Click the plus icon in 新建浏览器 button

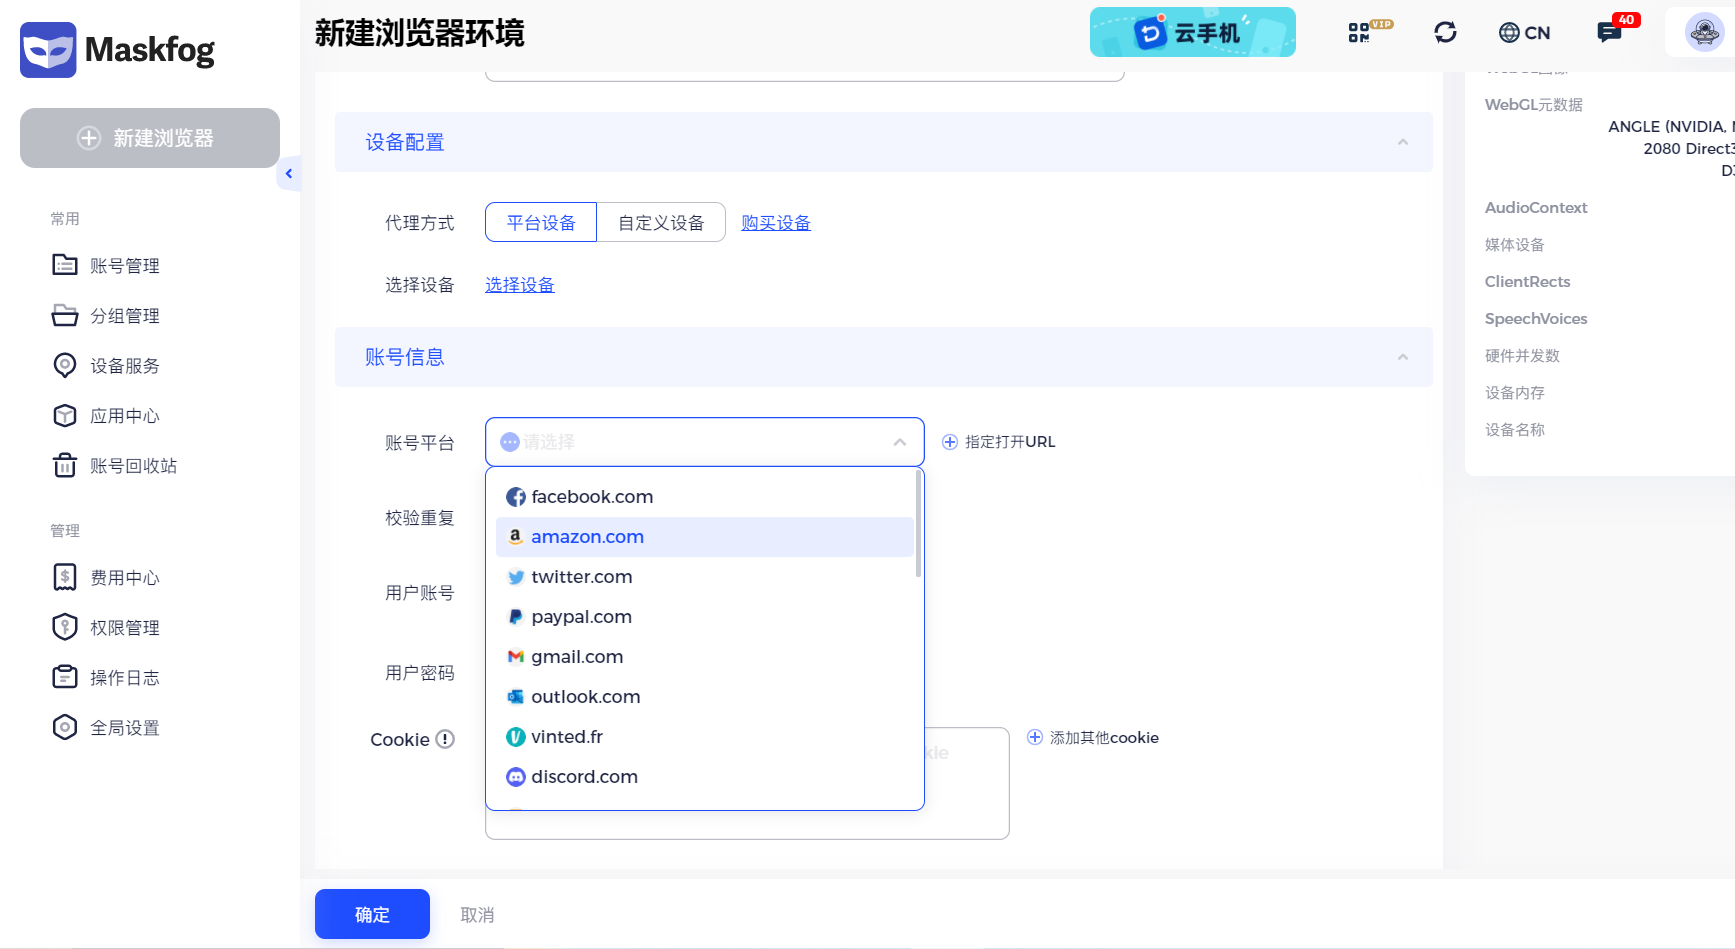pyautogui.click(x=89, y=138)
